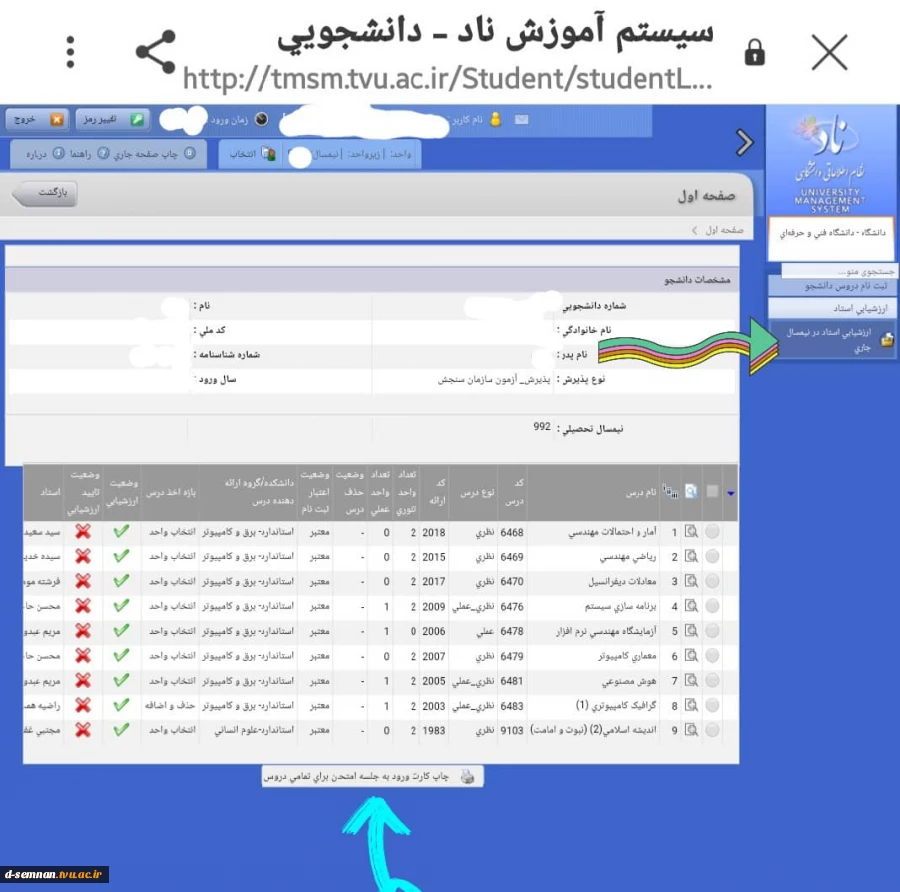
Task: Open the three-dot overflow menu
Action: pos(70,52)
